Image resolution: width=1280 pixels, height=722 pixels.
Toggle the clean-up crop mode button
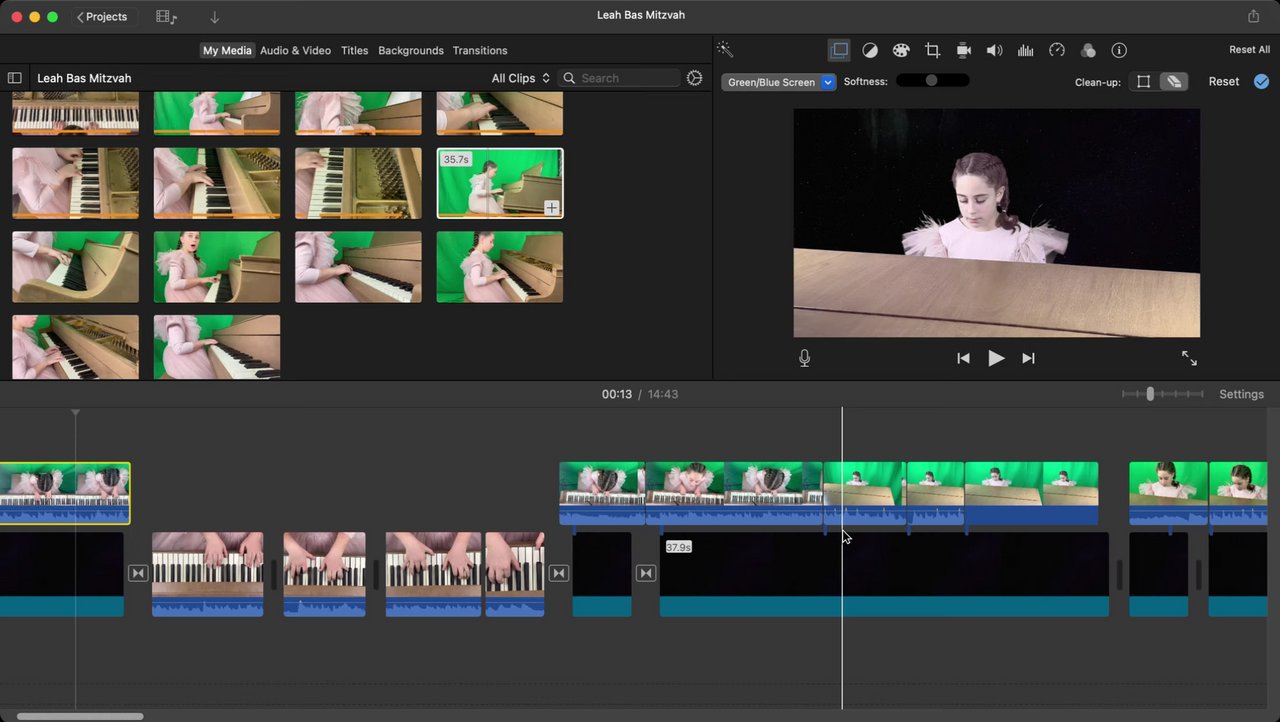1144,82
